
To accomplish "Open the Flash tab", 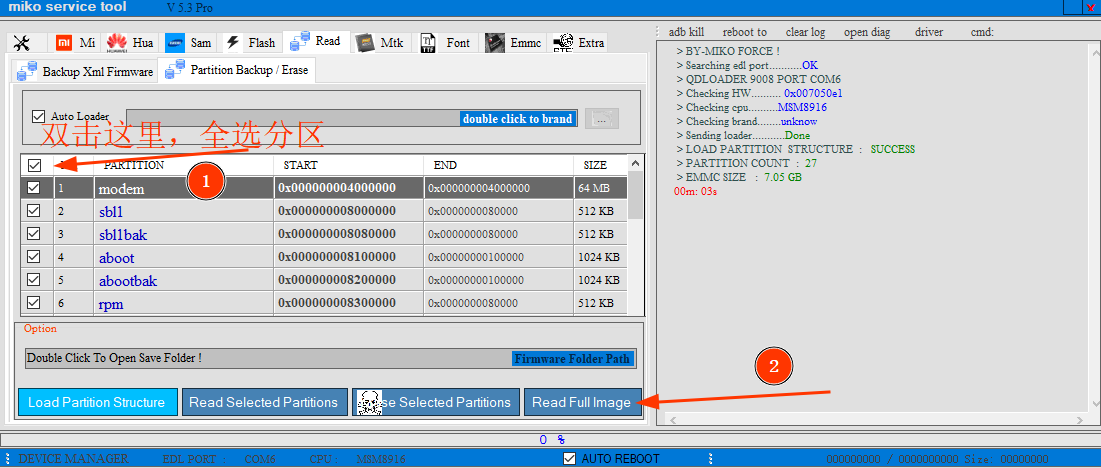I will point(251,43).
